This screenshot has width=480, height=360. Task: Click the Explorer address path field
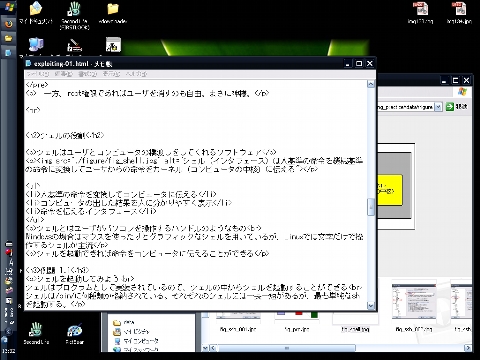pyautogui.click(x=406, y=107)
